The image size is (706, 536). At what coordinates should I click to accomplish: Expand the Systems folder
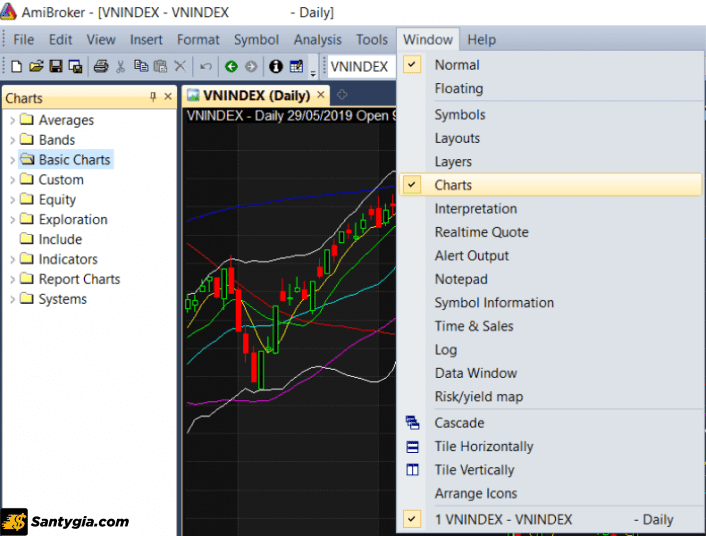pos(13,299)
